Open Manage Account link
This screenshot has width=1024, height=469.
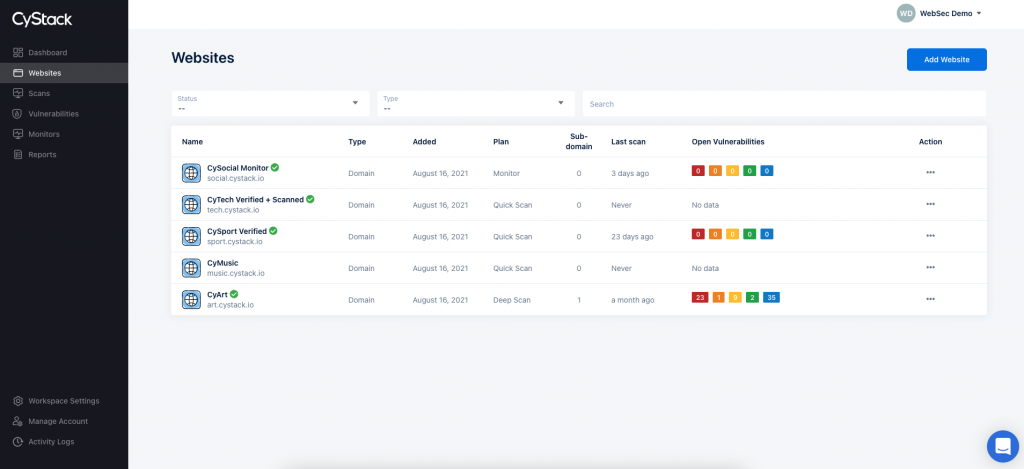[x=58, y=421]
